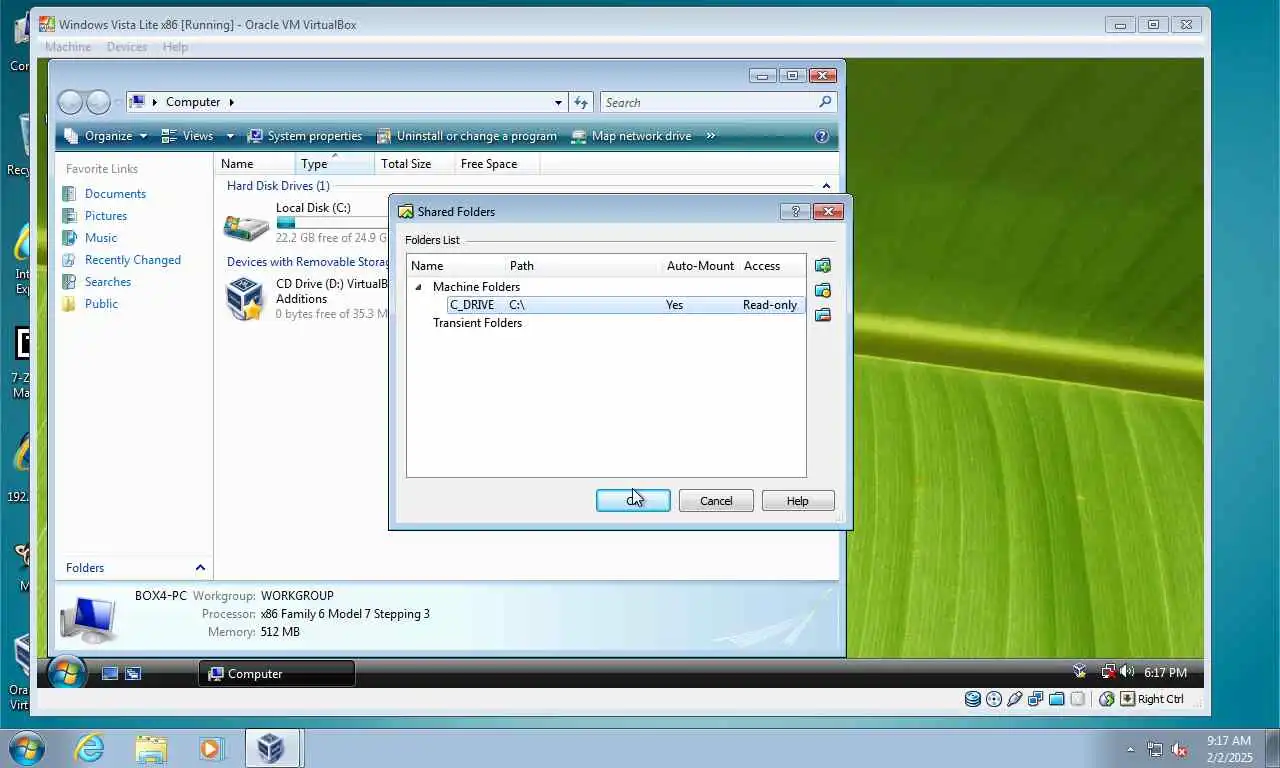Expand toolbar overflow chevron

(x=711, y=136)
